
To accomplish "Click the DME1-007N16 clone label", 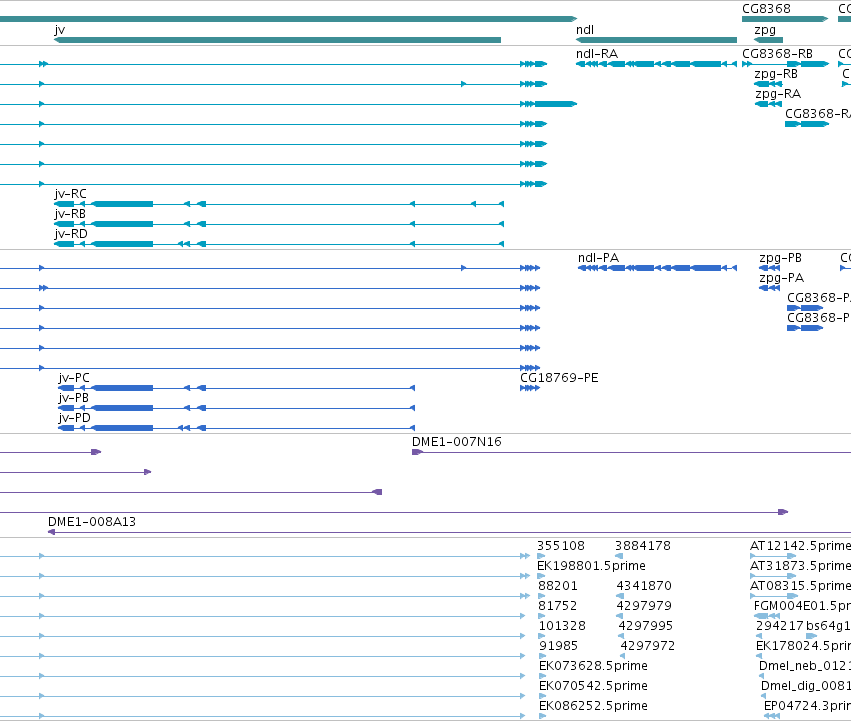I will point(456,442).
